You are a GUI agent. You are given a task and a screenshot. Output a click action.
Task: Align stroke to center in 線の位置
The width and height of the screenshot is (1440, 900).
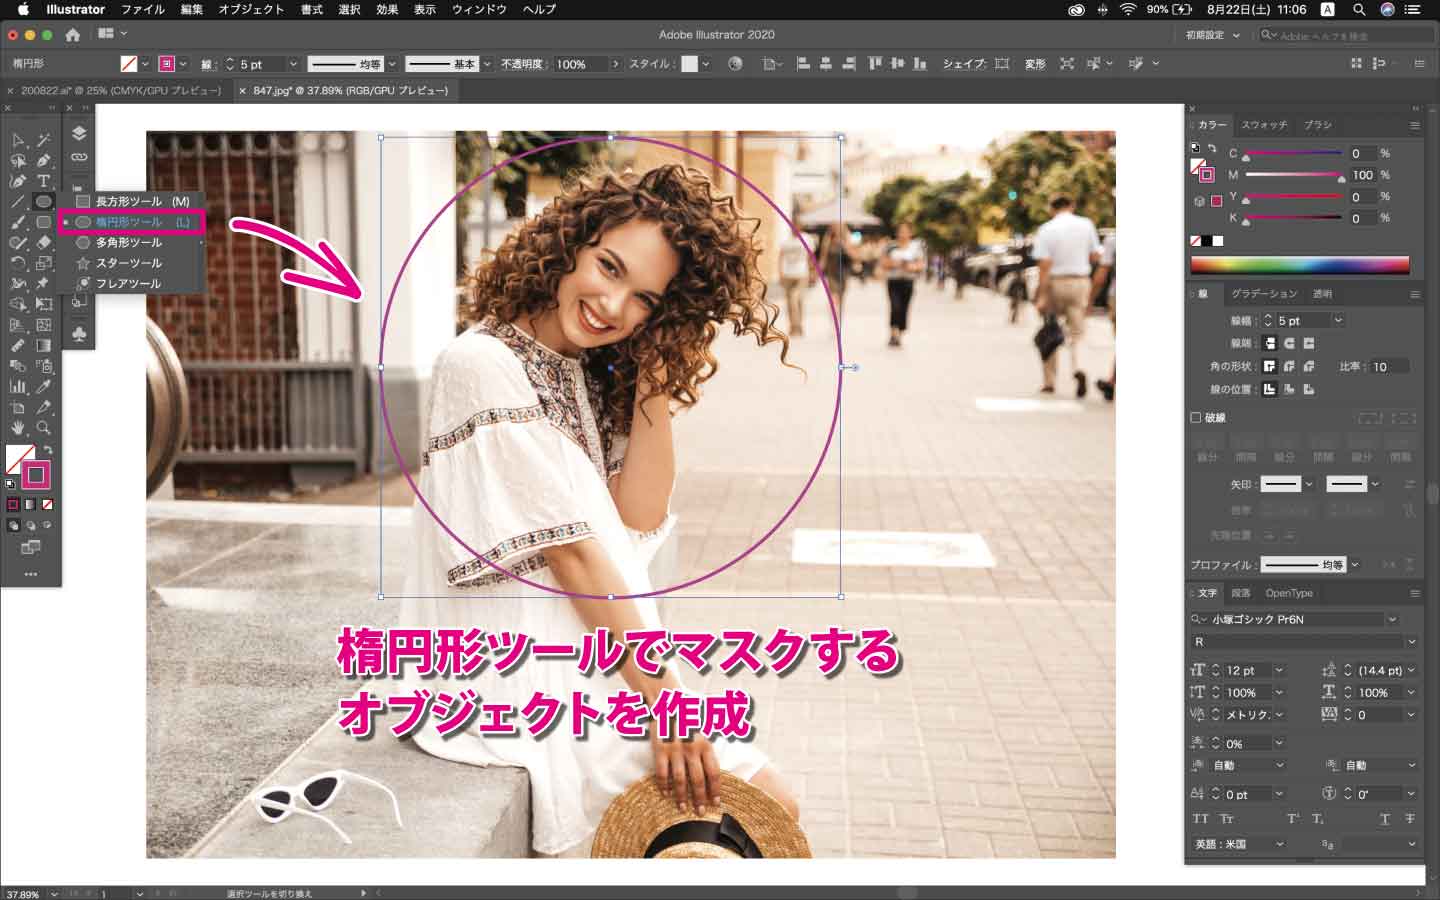1269,389
